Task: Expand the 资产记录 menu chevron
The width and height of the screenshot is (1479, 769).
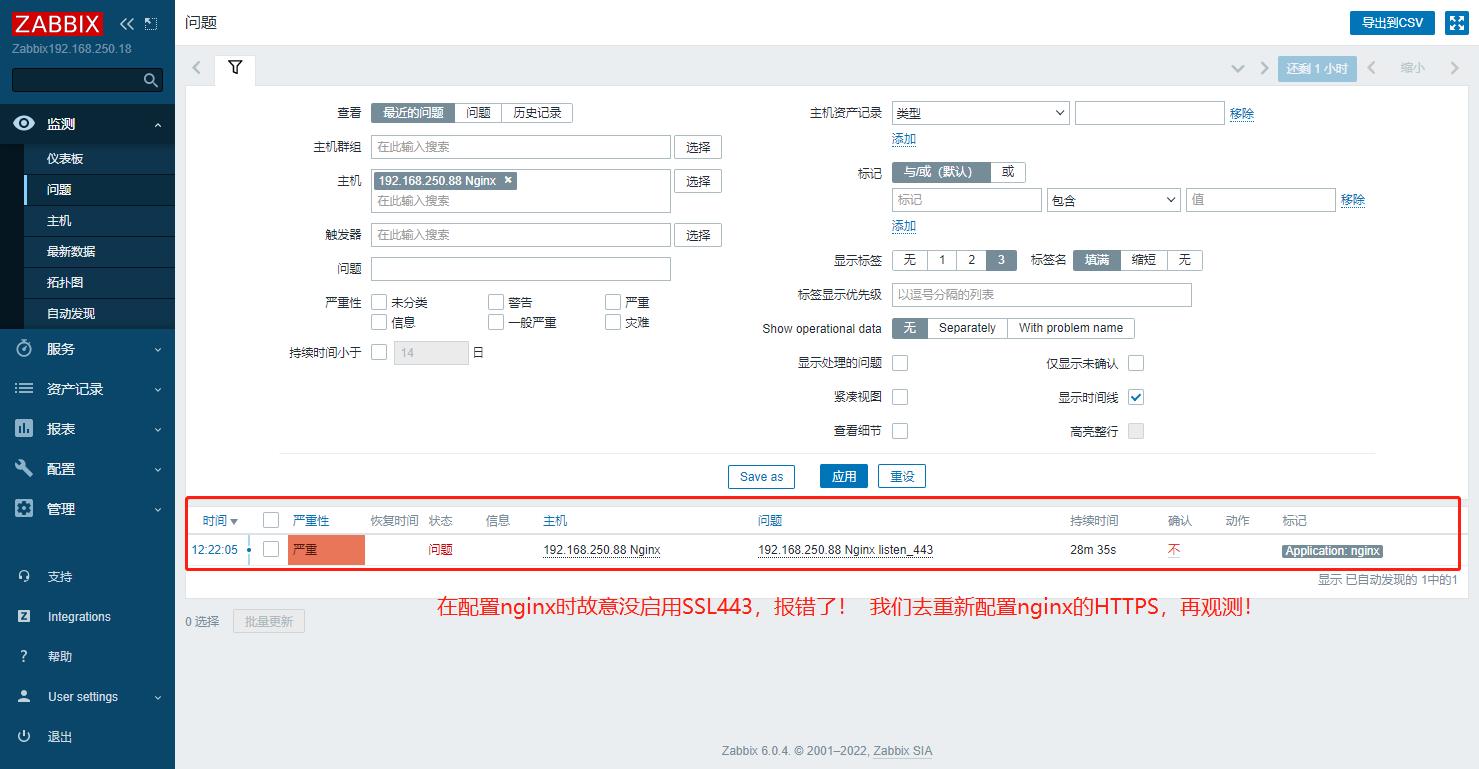Action: point(158,390)
